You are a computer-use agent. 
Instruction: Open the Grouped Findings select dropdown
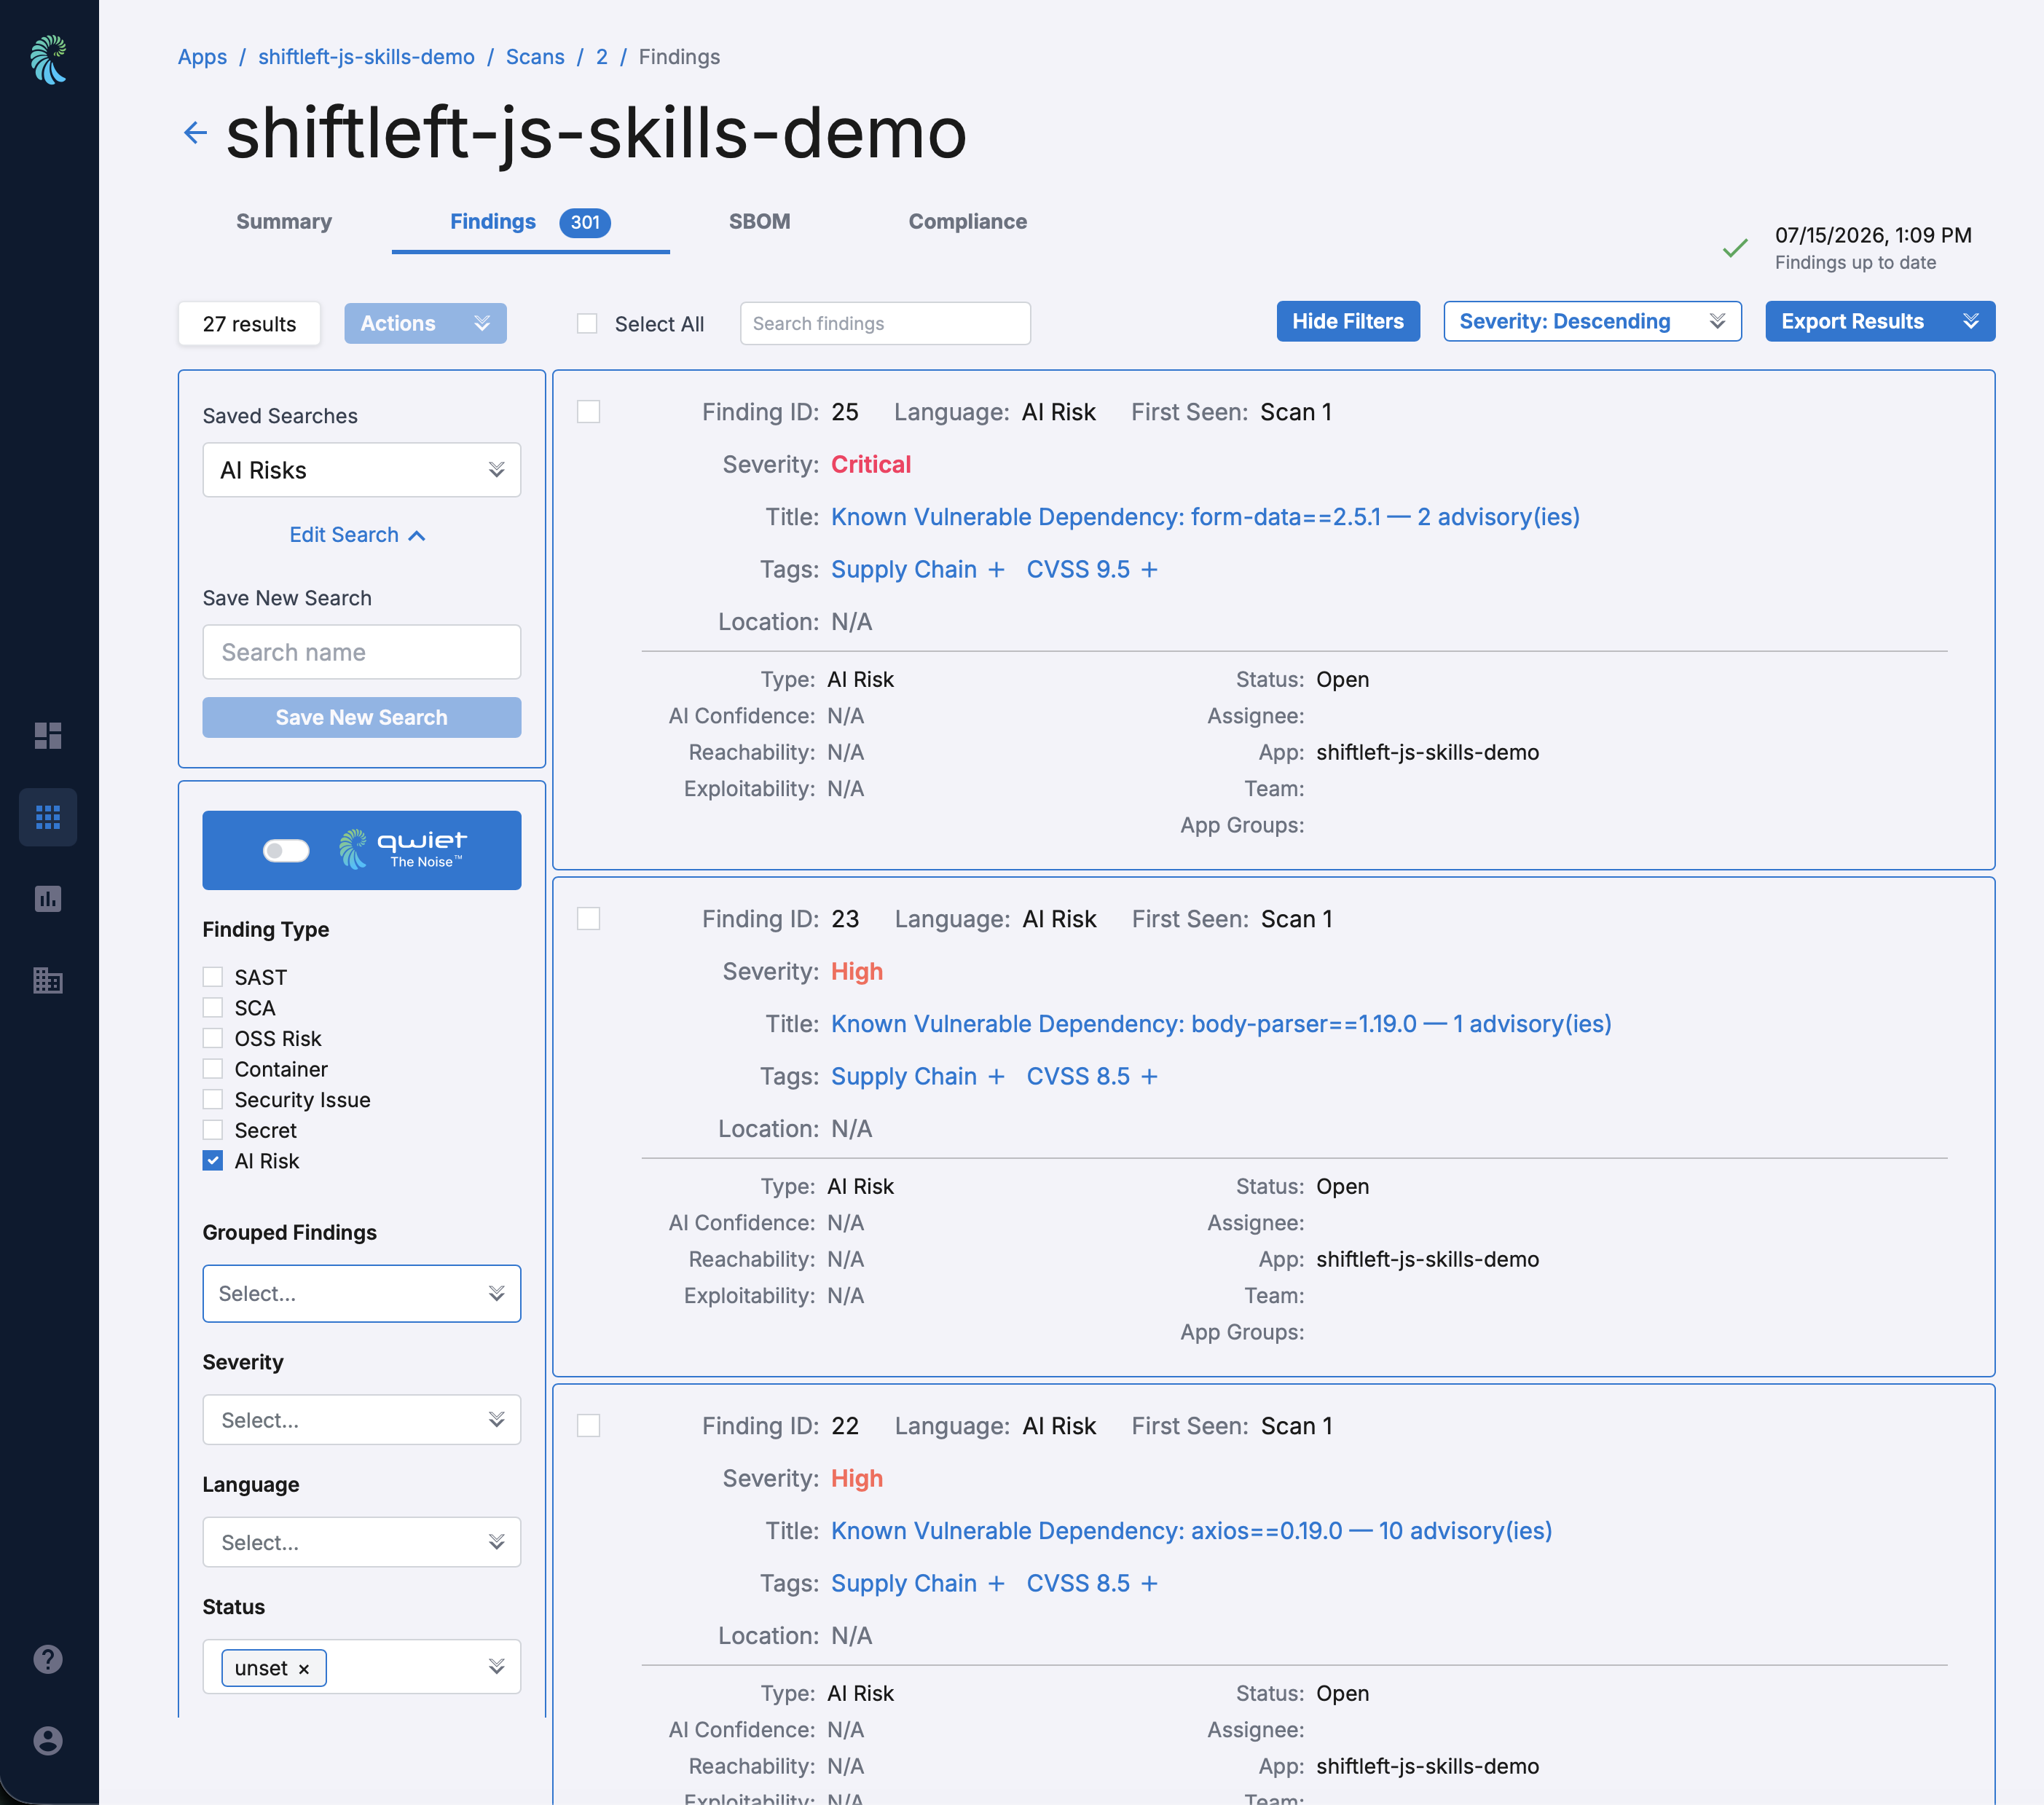(362, 1294)
